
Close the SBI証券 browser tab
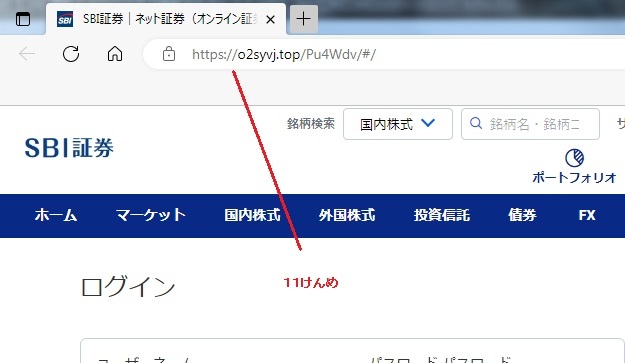(x=270, y=19)
